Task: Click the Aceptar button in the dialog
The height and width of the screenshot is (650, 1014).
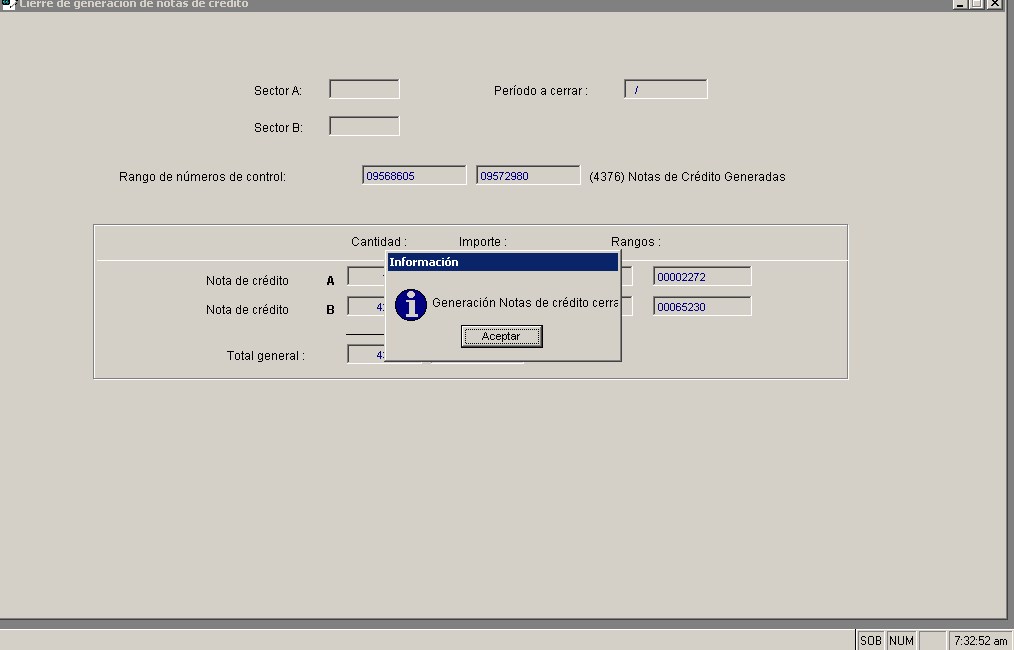Action: [x=501, y=337]
